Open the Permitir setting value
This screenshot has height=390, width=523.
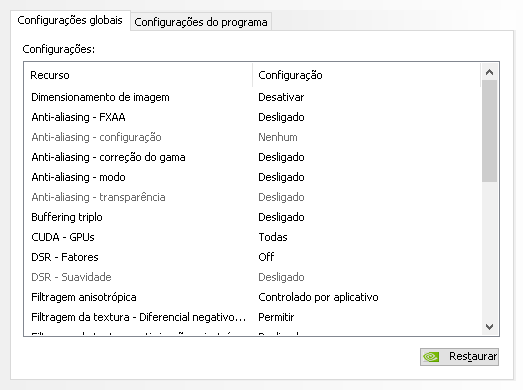click(x=276, y=317)
